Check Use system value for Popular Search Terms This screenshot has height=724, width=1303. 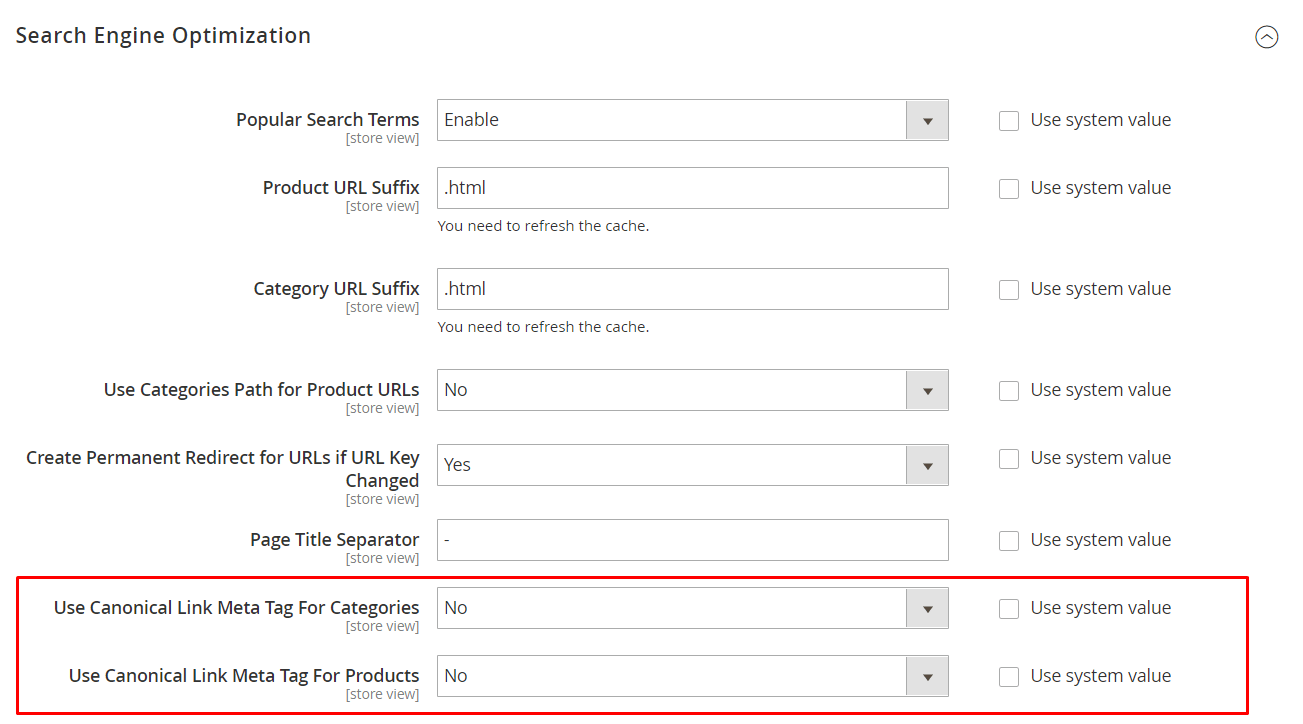click(x=1009, y=120)
